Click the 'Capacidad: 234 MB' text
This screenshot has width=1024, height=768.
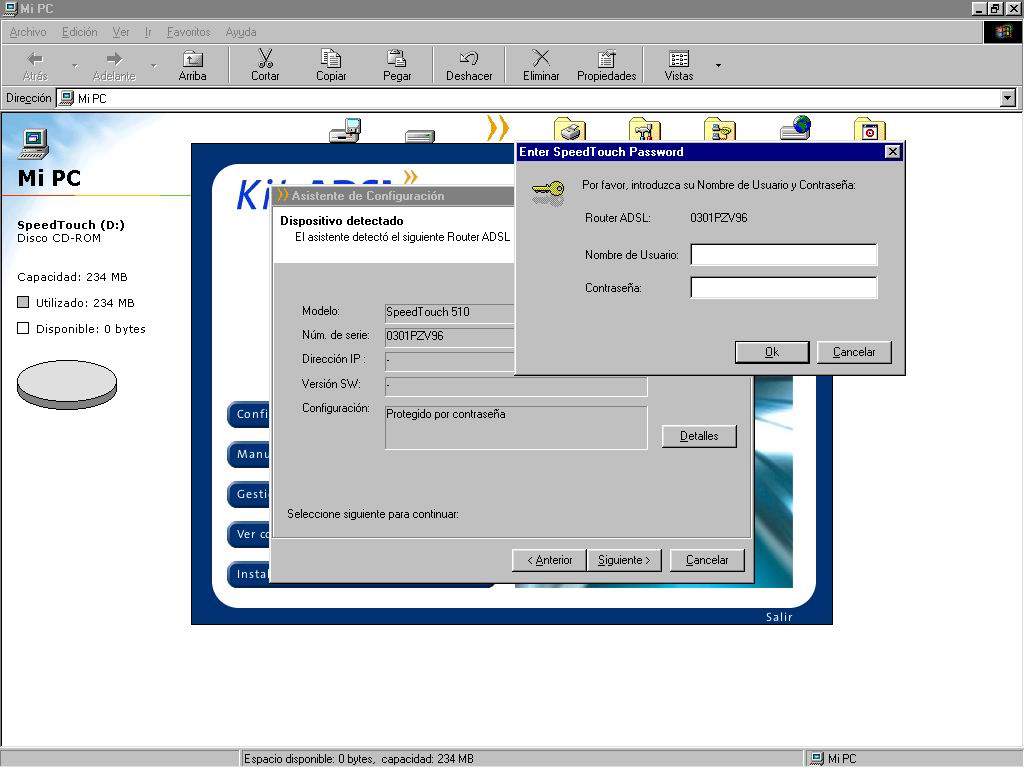pos(72,277)
